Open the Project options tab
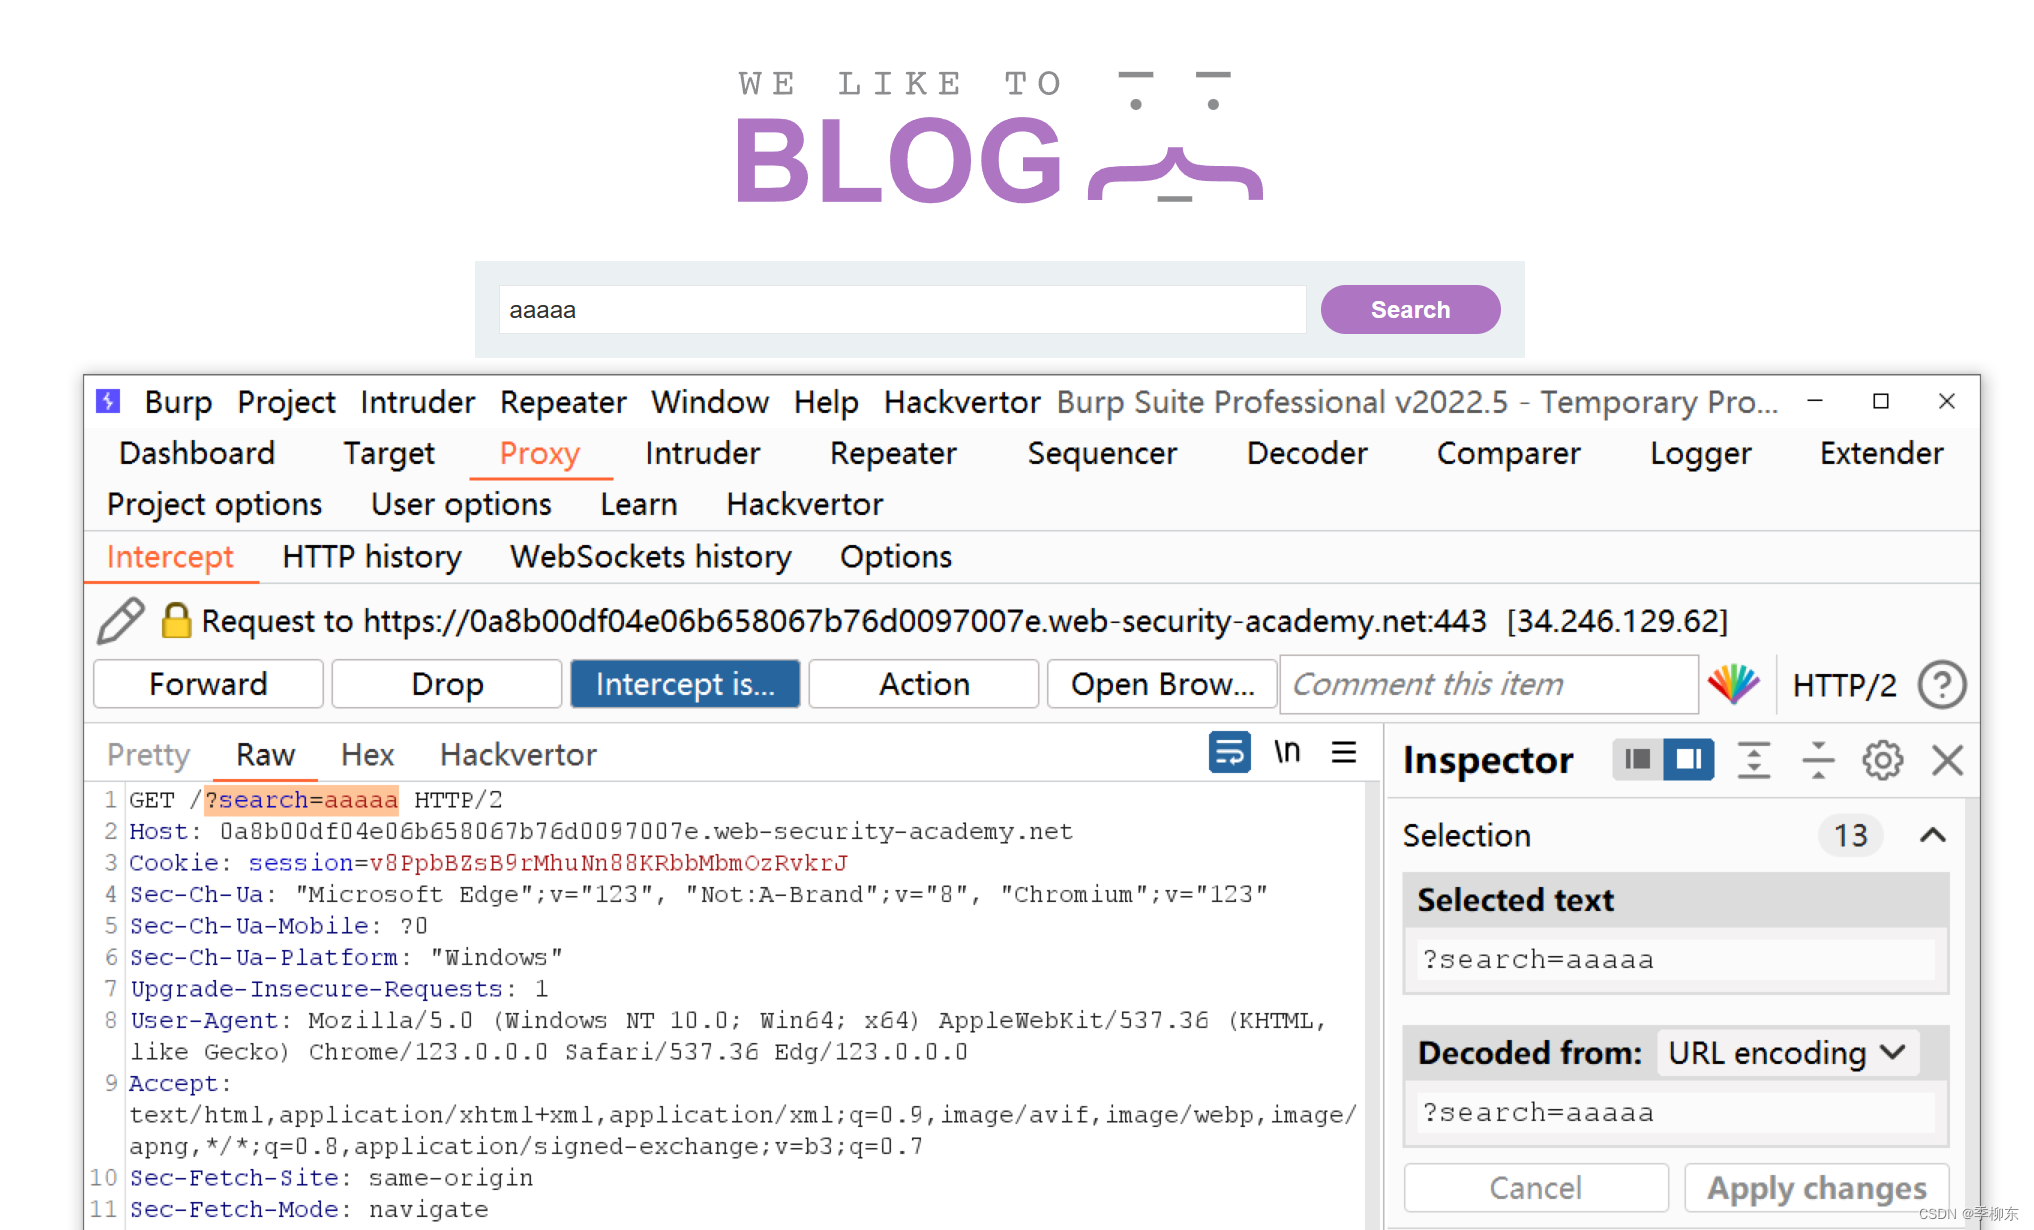The width and height of the screenshot is (2034, 1230). (x=214, y=504)
